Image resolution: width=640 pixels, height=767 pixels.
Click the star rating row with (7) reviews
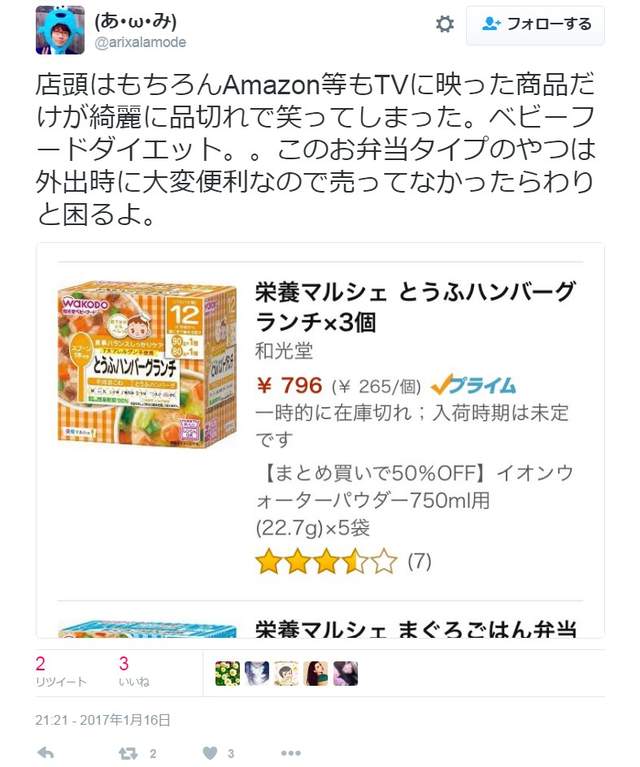(343, 562)
